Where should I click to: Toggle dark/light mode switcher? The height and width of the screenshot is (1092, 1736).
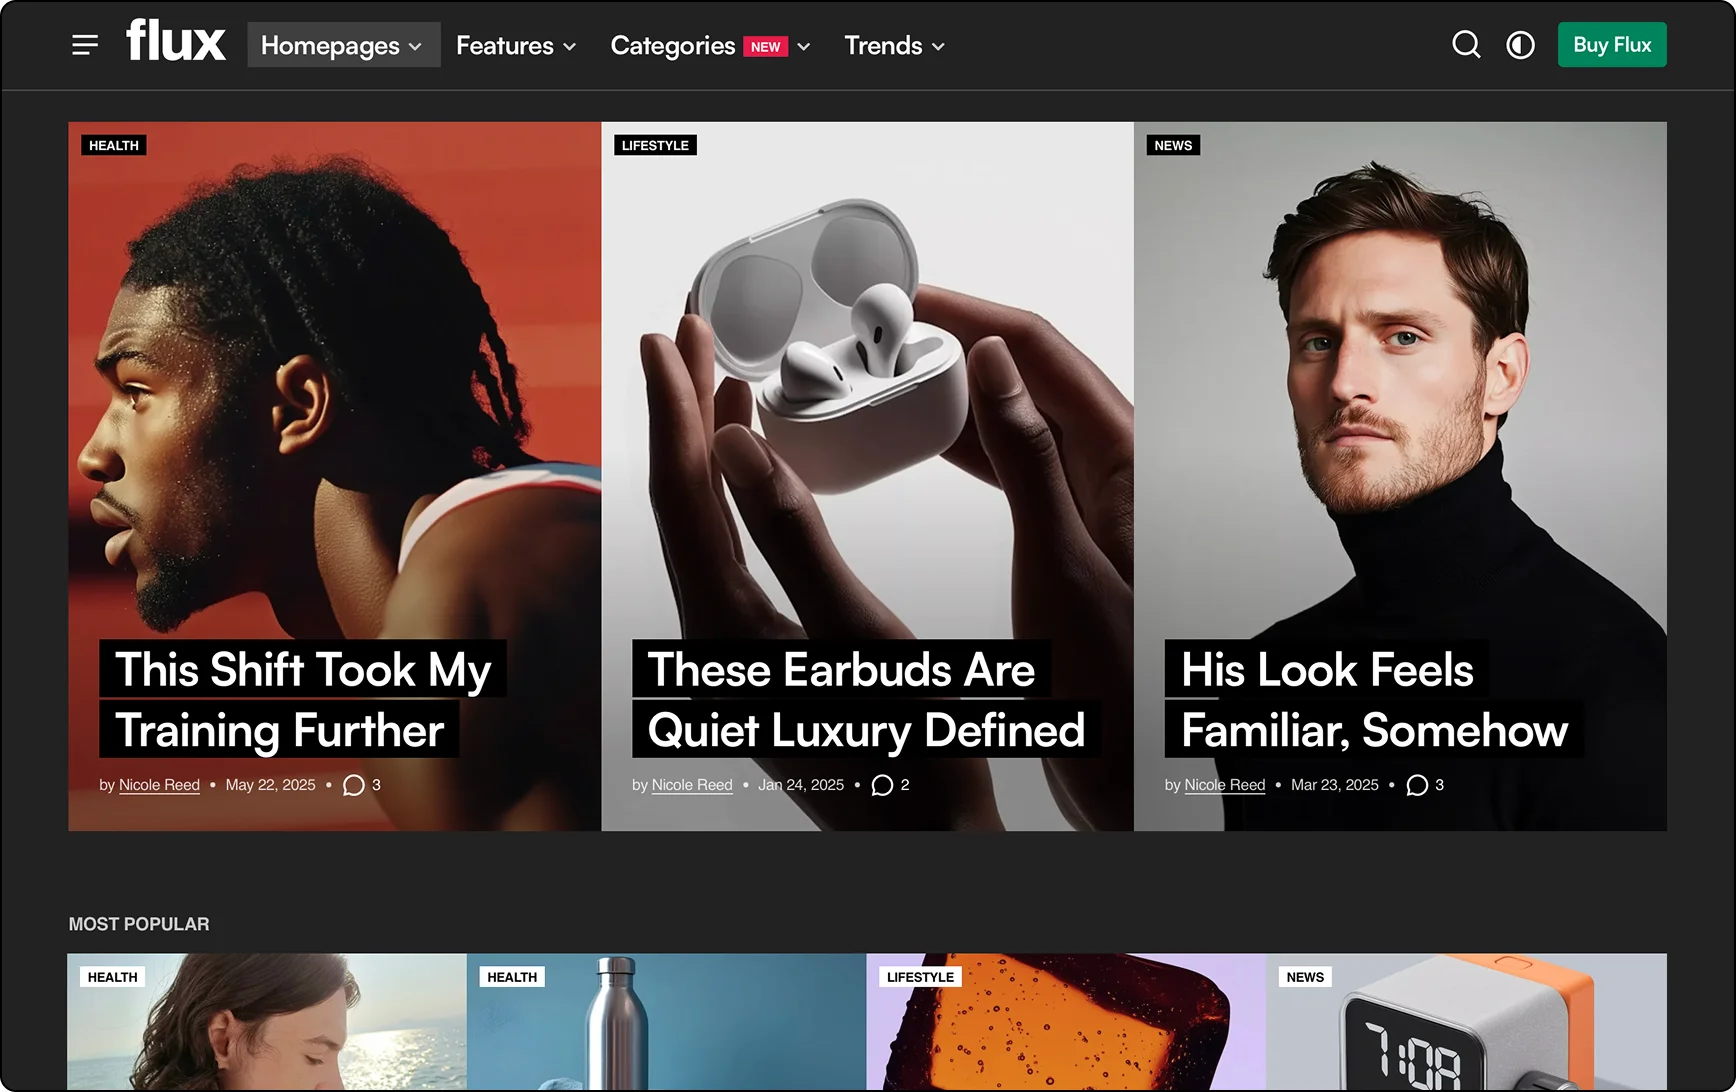pyautogui.click(x=1520, y=45)
